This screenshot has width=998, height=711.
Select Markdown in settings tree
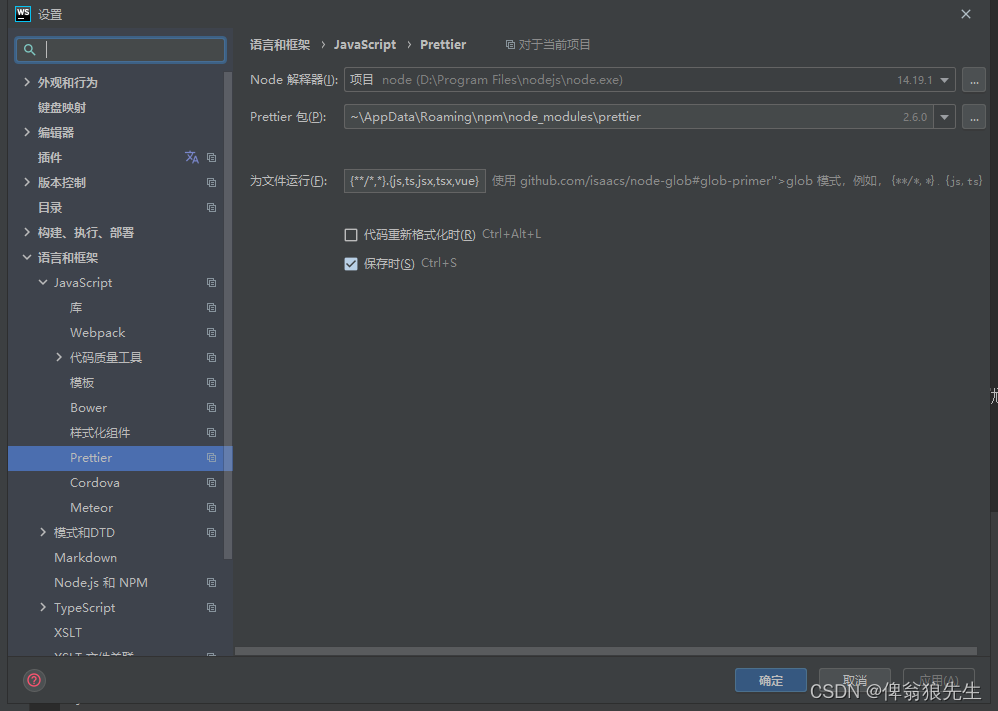click(x=85, y=558)
